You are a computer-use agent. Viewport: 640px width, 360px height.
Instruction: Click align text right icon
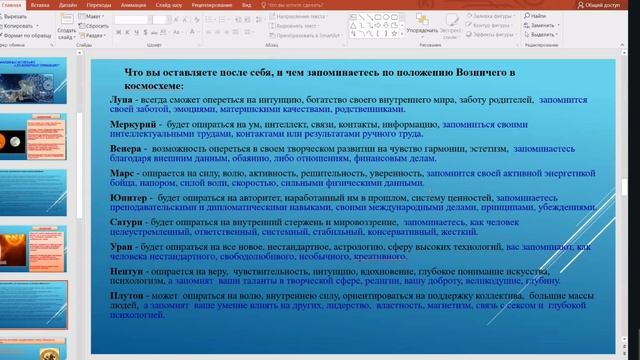227,32
